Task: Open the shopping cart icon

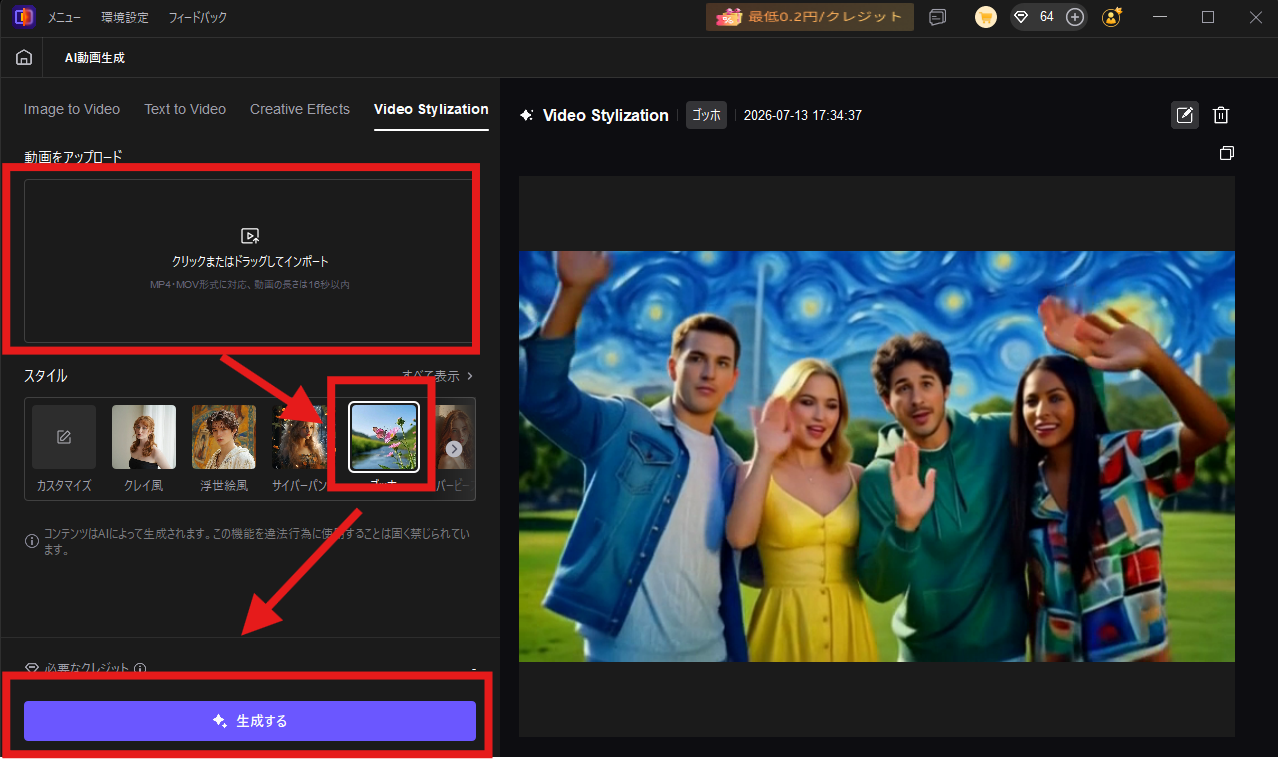Action: tap(986, 17)
